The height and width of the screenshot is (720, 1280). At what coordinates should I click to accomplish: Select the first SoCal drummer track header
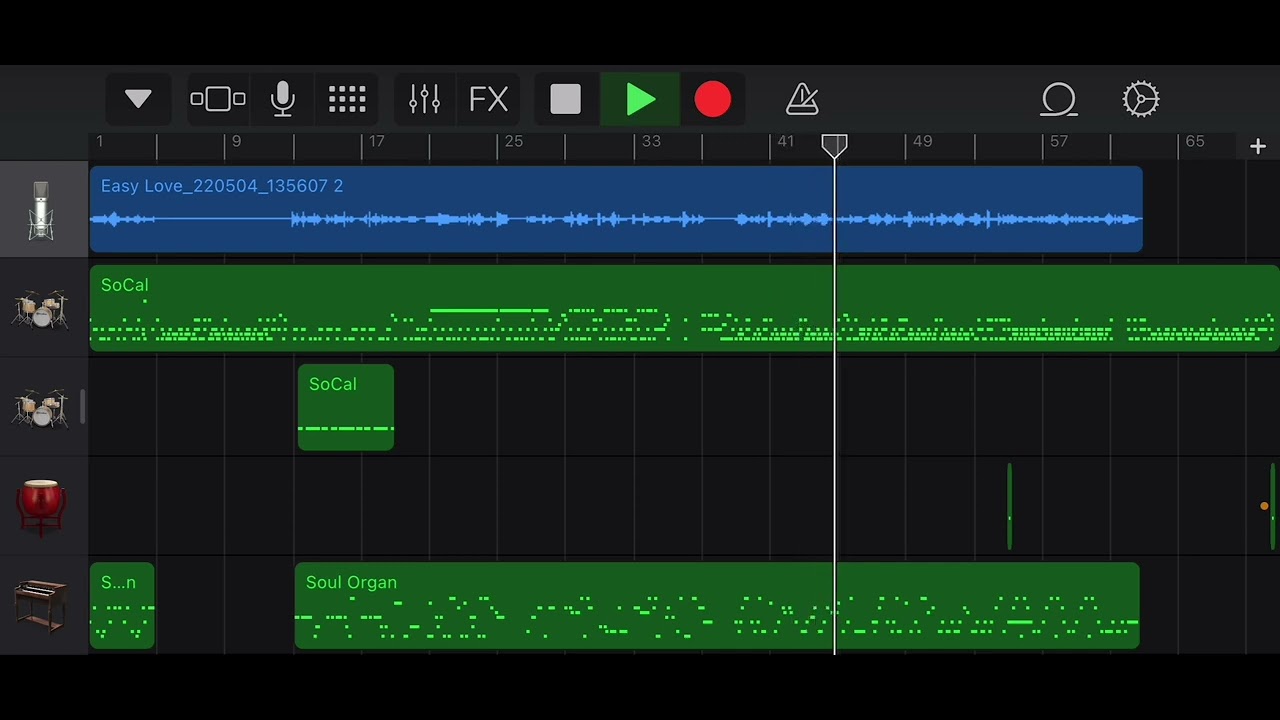pos(42,309)
